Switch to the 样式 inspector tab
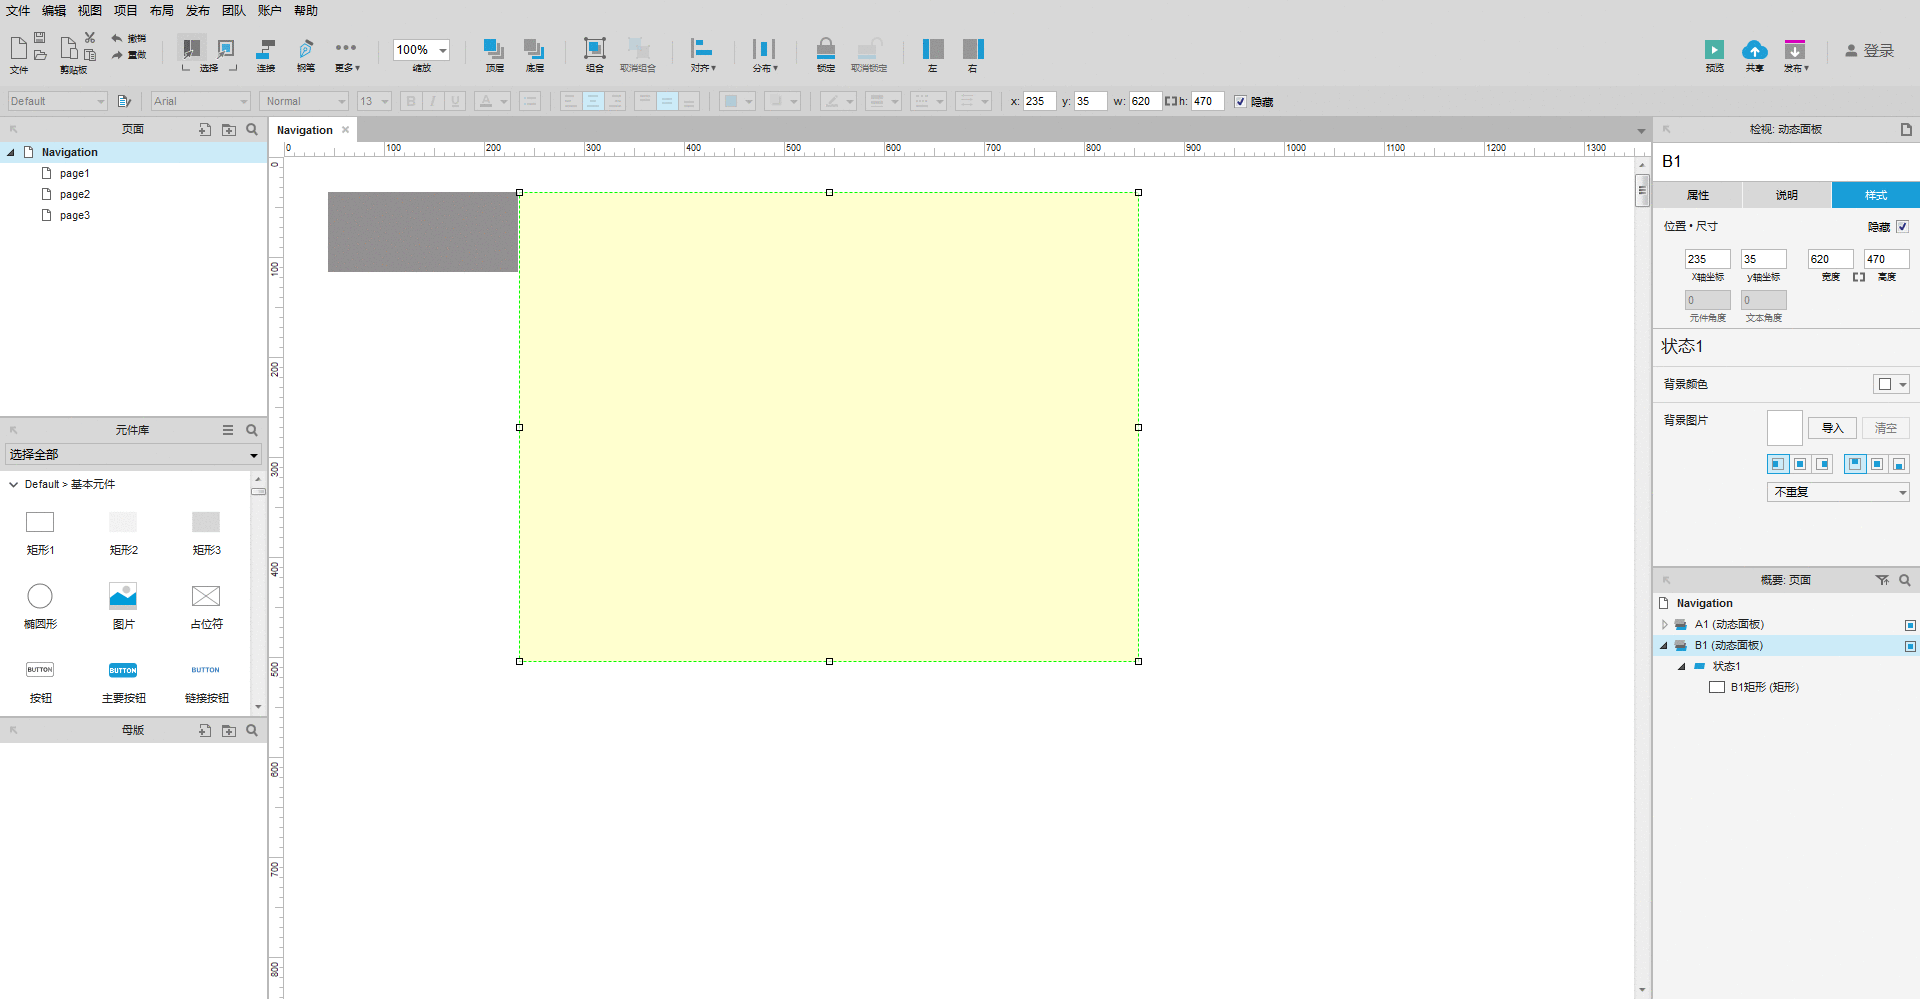1920x999 pixels. pyautogui.click(x=1876, y=195)
